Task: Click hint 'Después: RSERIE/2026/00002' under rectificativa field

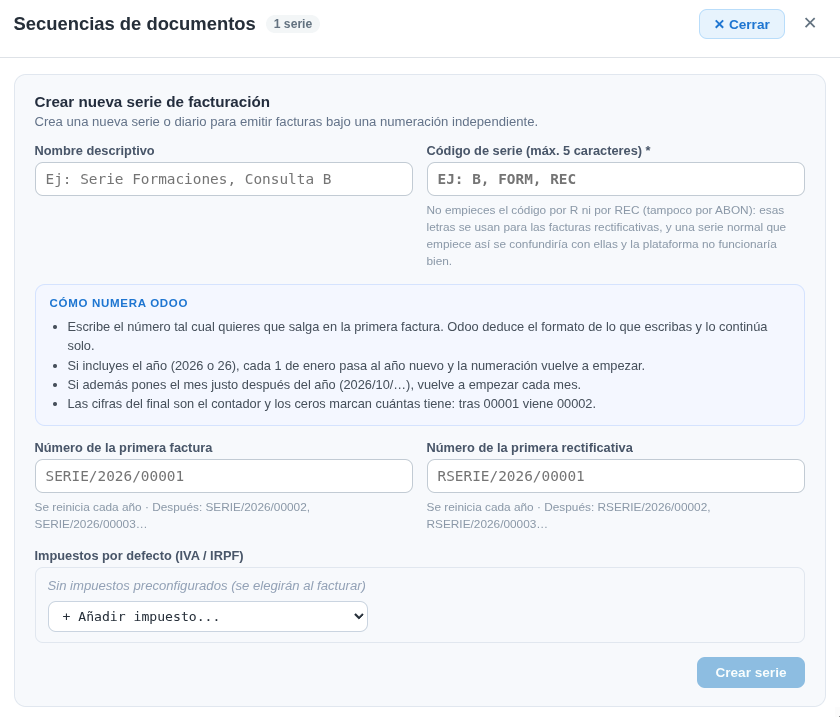Action: 568,516
